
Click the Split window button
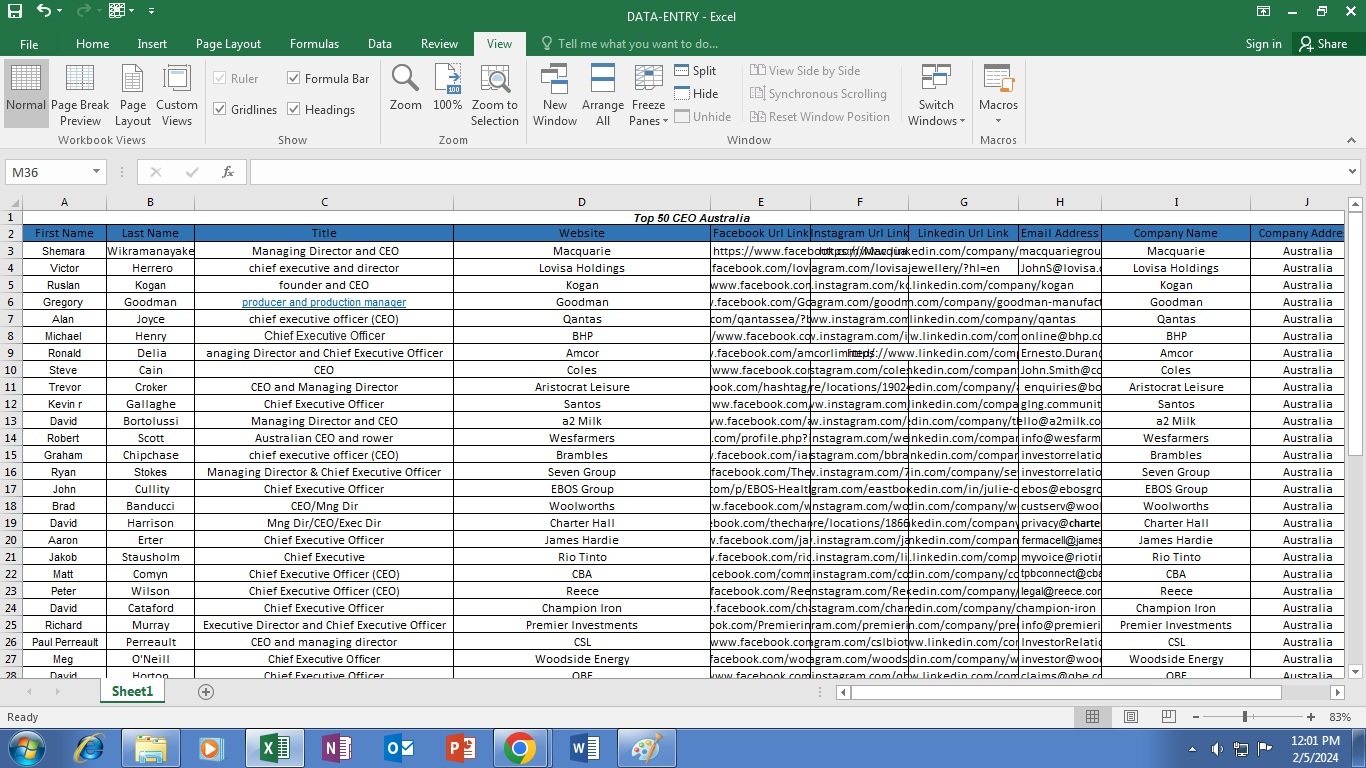(x=695, y=70)
